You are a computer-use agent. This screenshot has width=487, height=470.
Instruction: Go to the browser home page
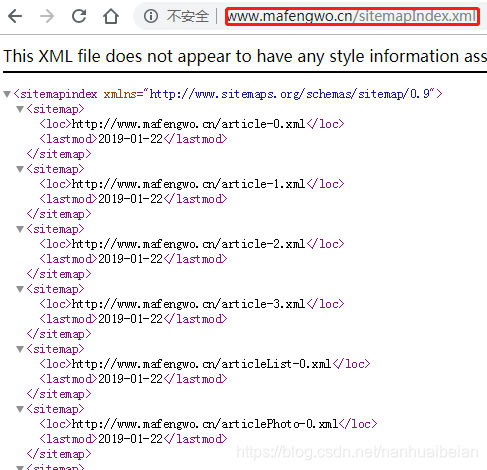(111, 16)
